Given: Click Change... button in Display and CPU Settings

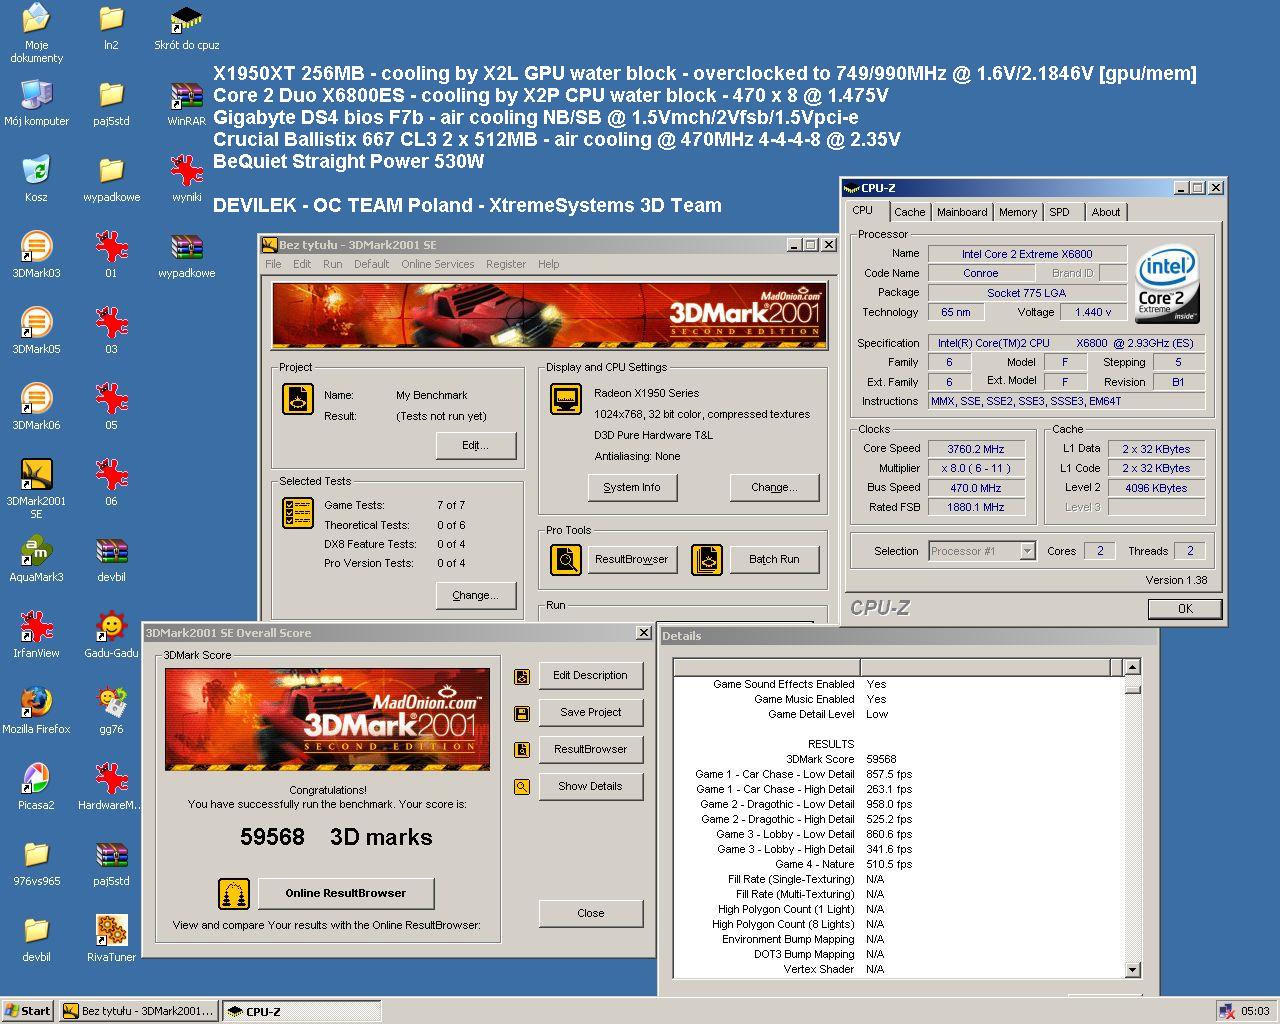Looking at the screenshot, I should [775, 487].
